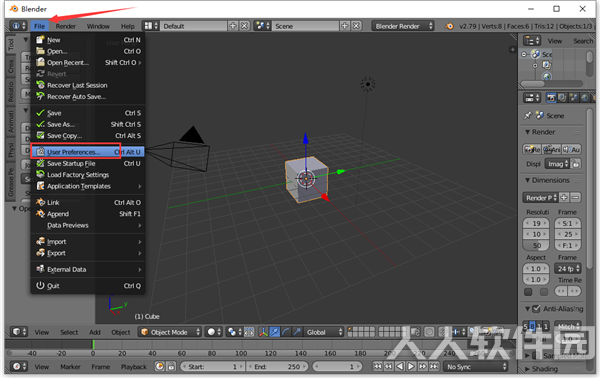
Task: Add a new screen layout with plus button
Action: pos(232,26)
